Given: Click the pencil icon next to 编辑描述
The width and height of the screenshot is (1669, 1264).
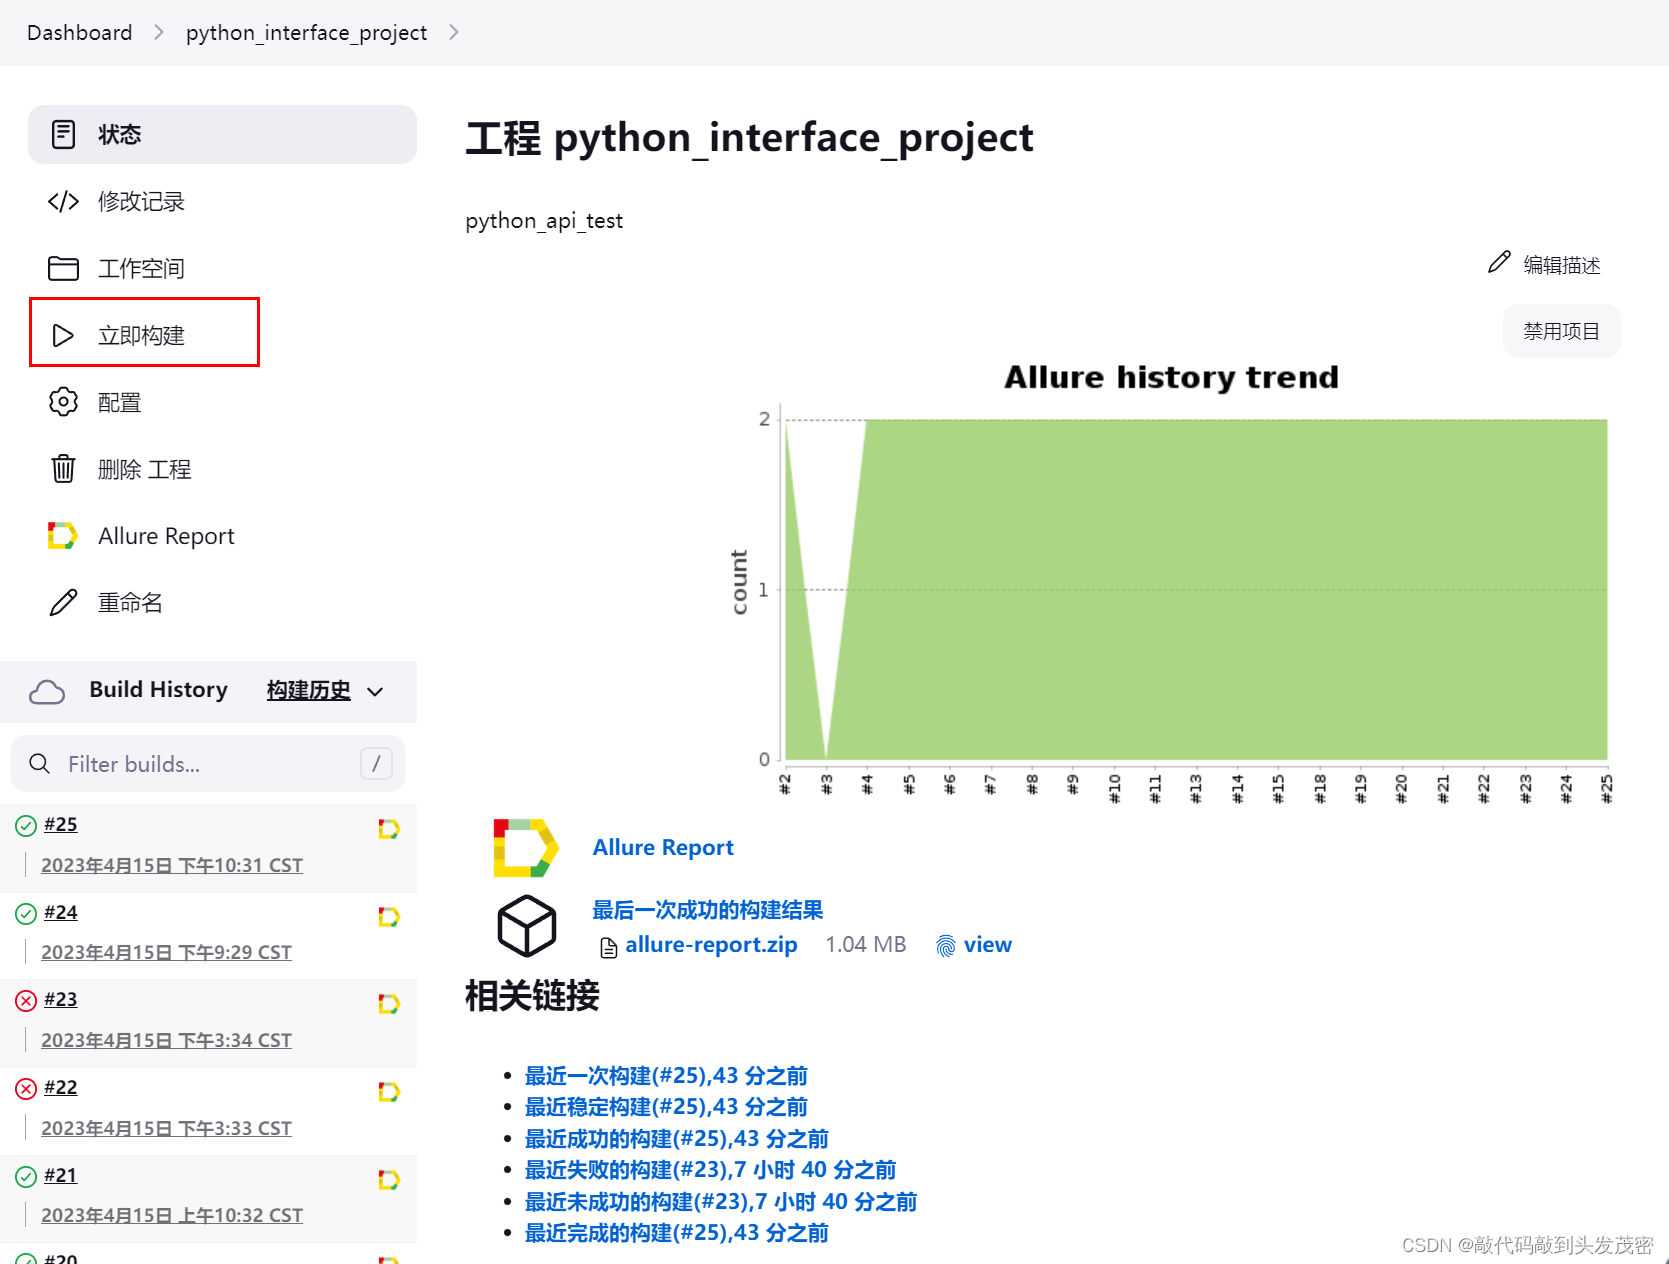Looking at the screenshot, I should pos(1499,263).
